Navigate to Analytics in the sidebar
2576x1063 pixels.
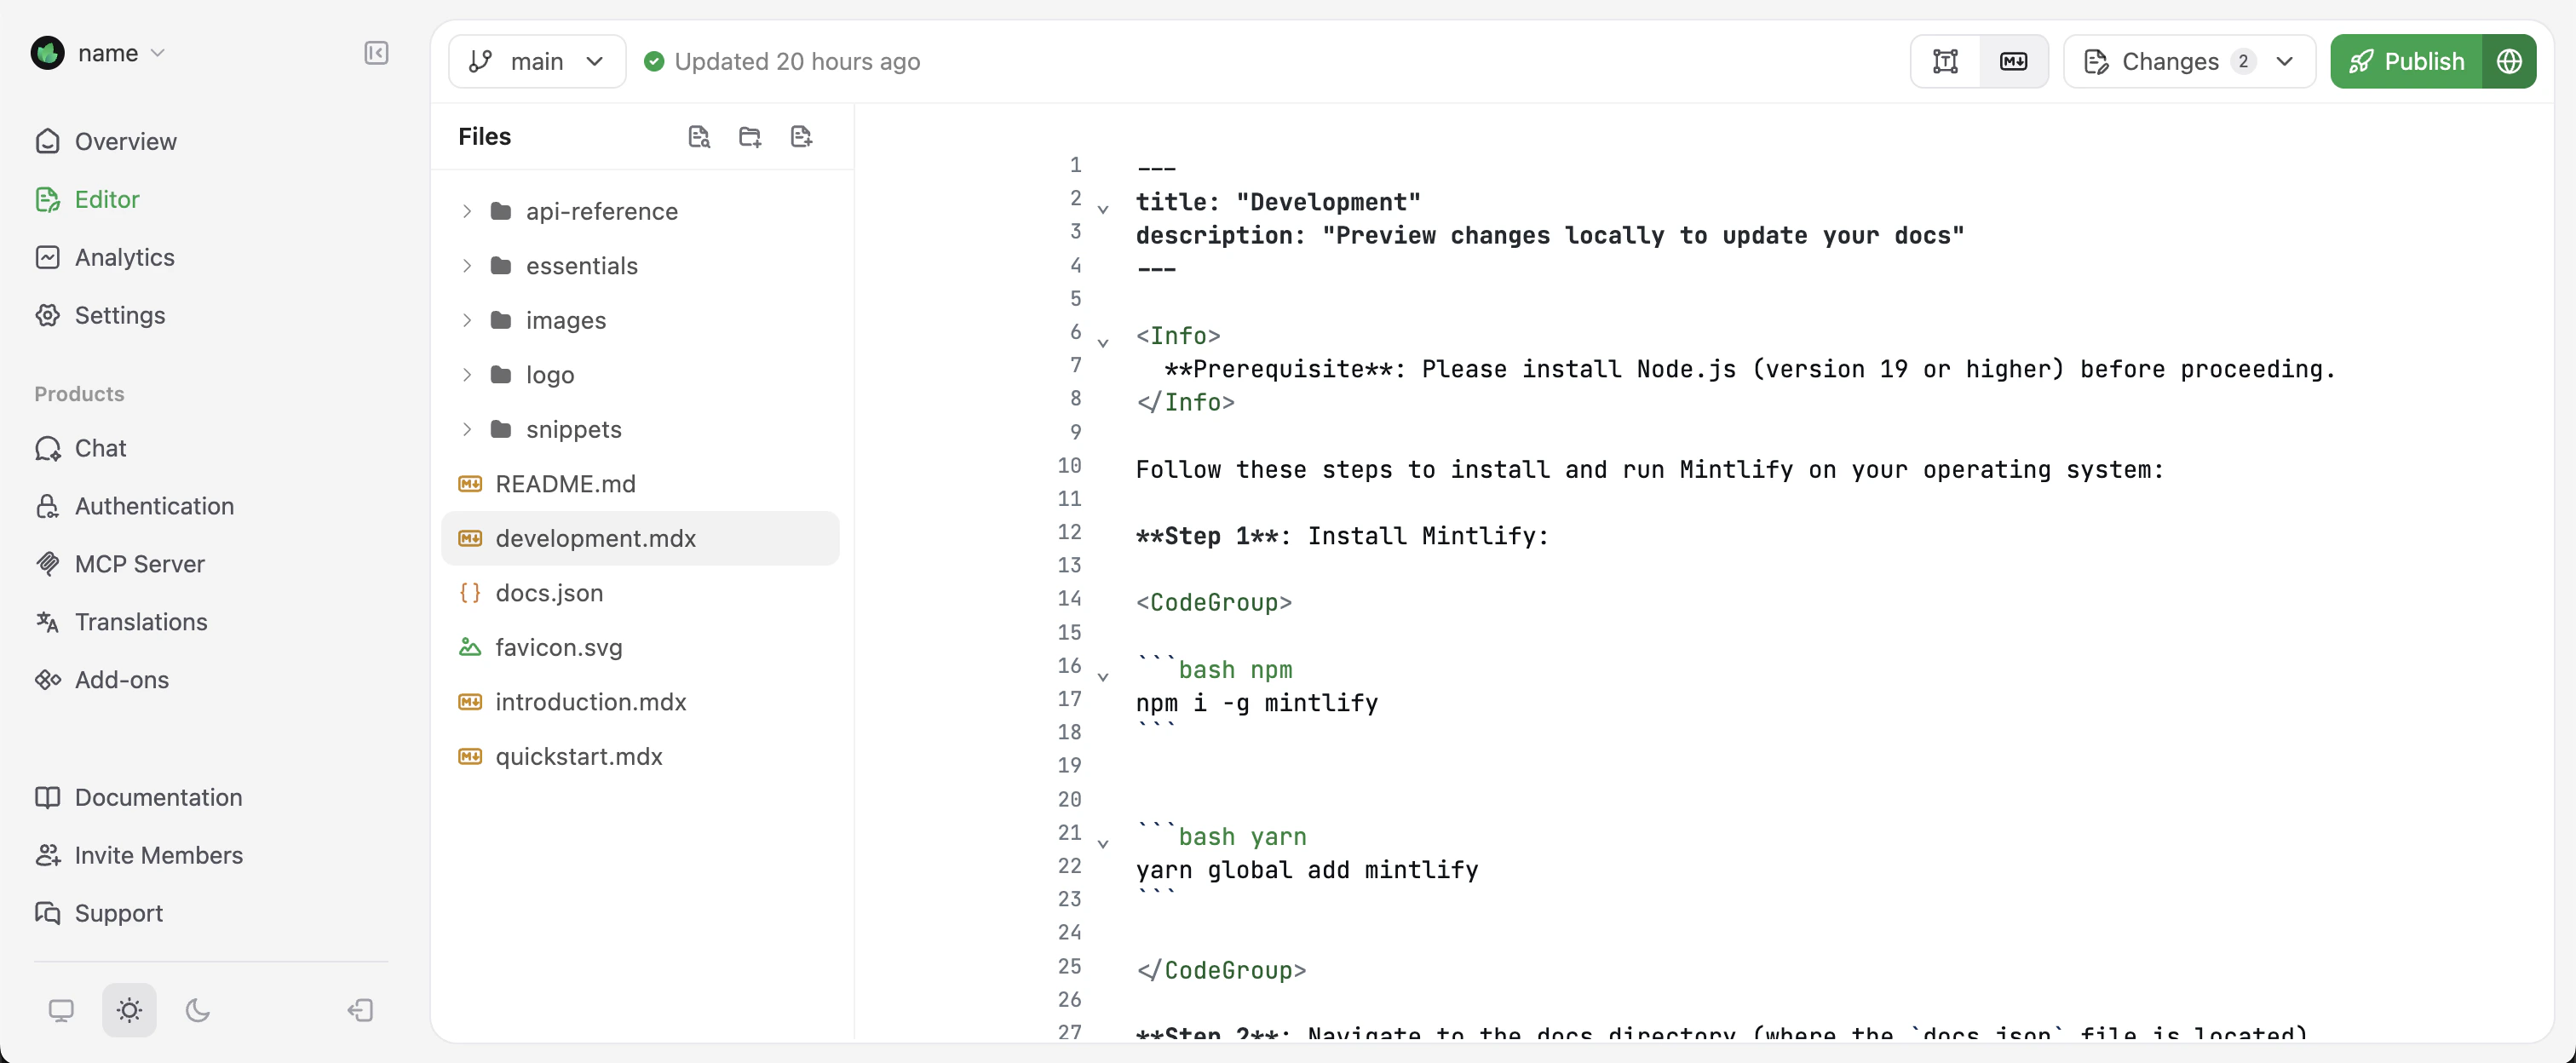click(124, 257)
